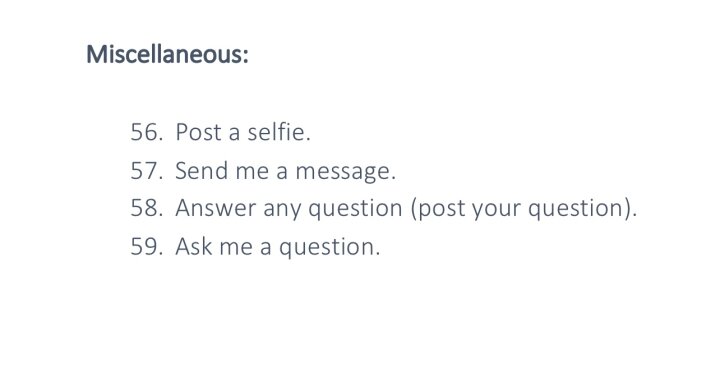Viewport: 720px width, 387px height.
Task: Click the letter "a" in "Post a selfie"
Action: [234, 134]
